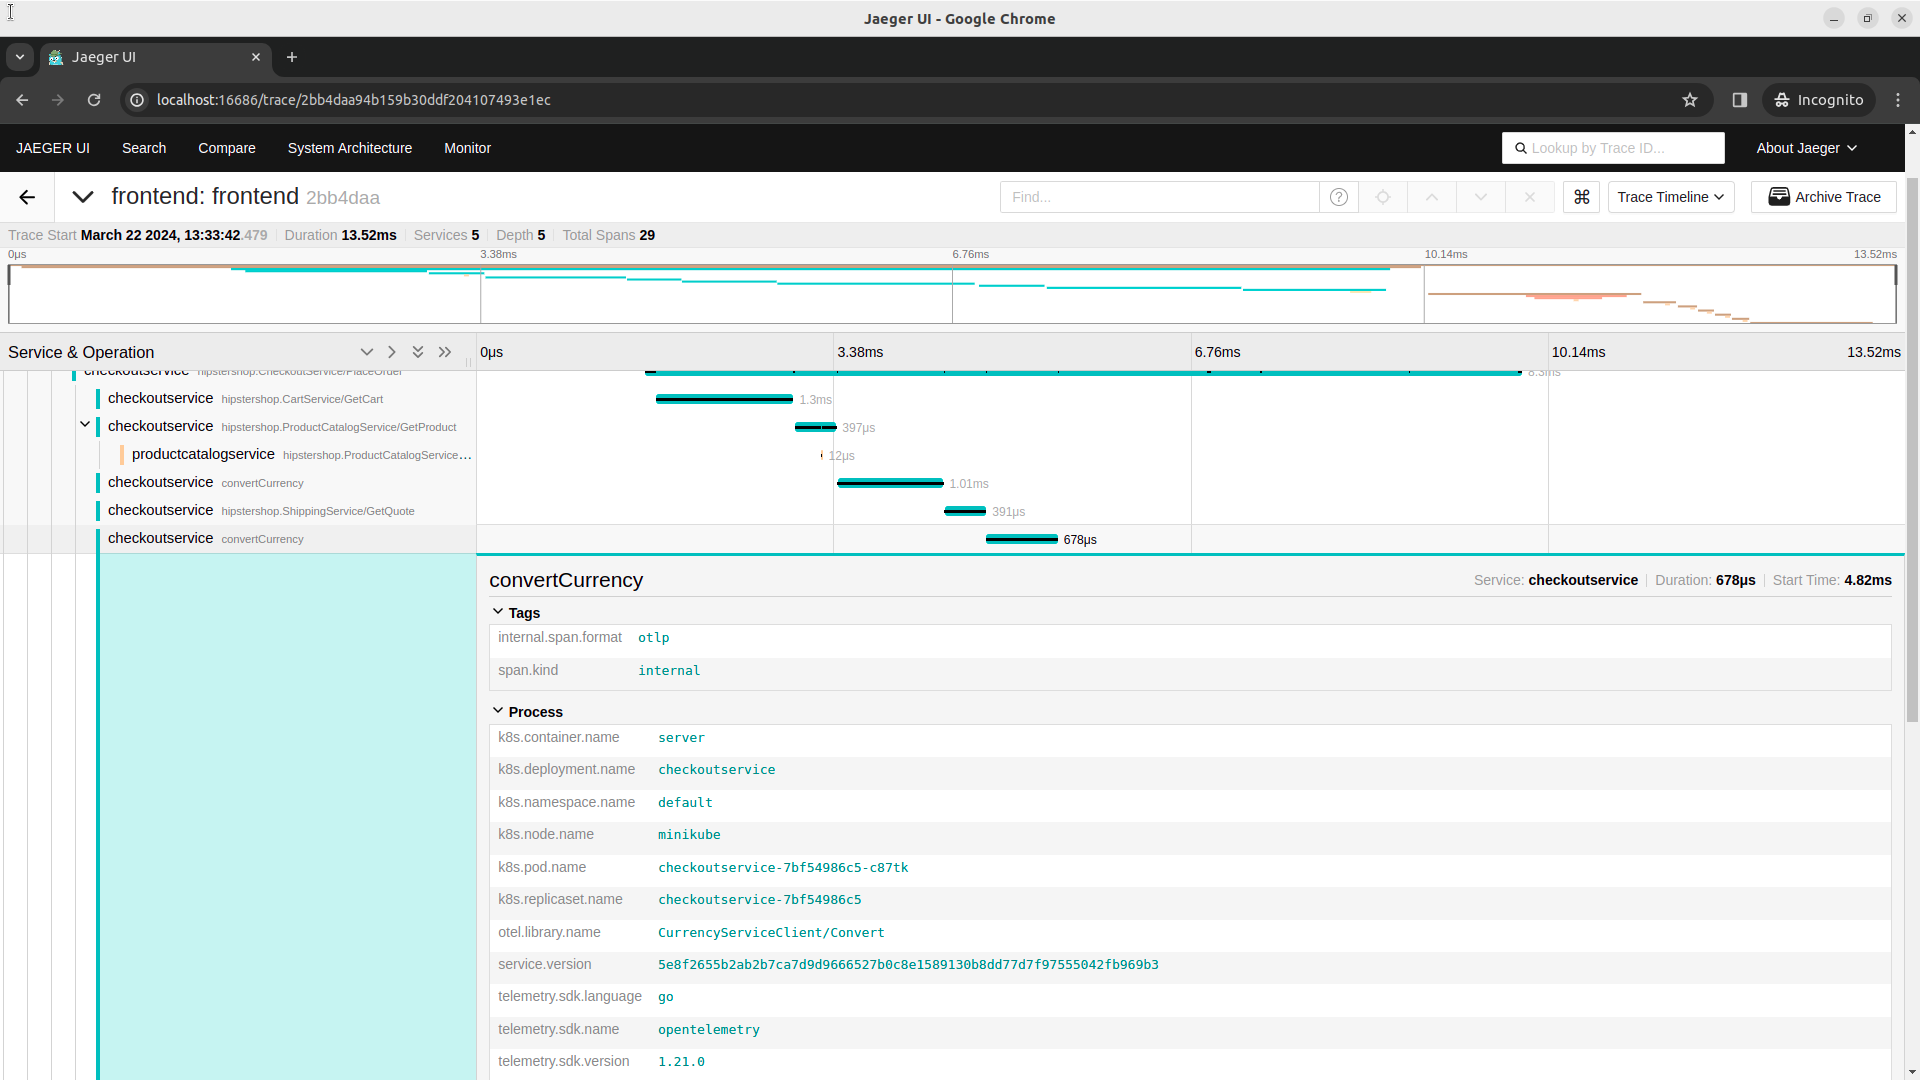Expand the Process section disclosure triangle
Viewport: 1920px width, 1080px height.
[498, 711]
